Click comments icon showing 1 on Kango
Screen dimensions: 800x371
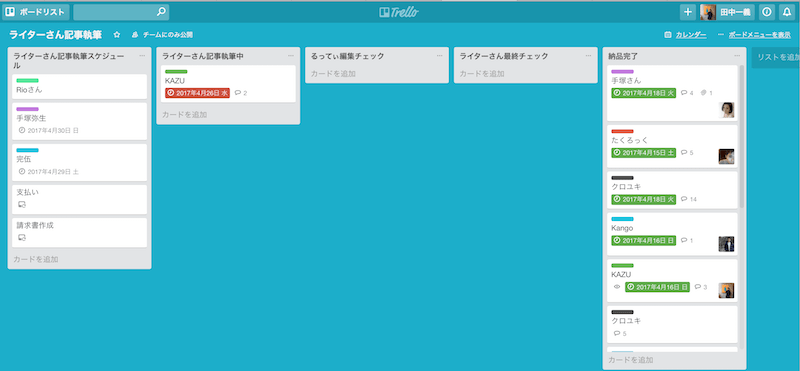(687, 240)
